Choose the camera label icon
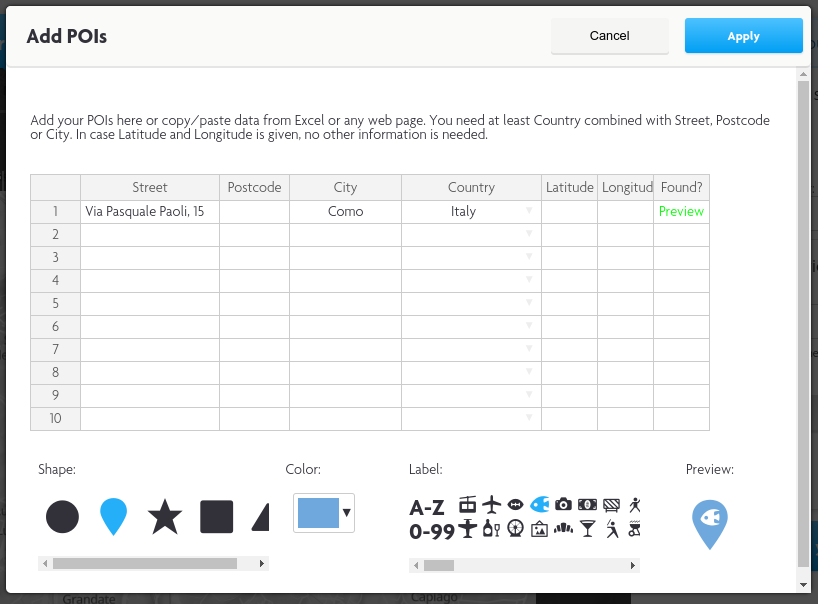Viewport: 818px width, 604px height. coord(563,505)
